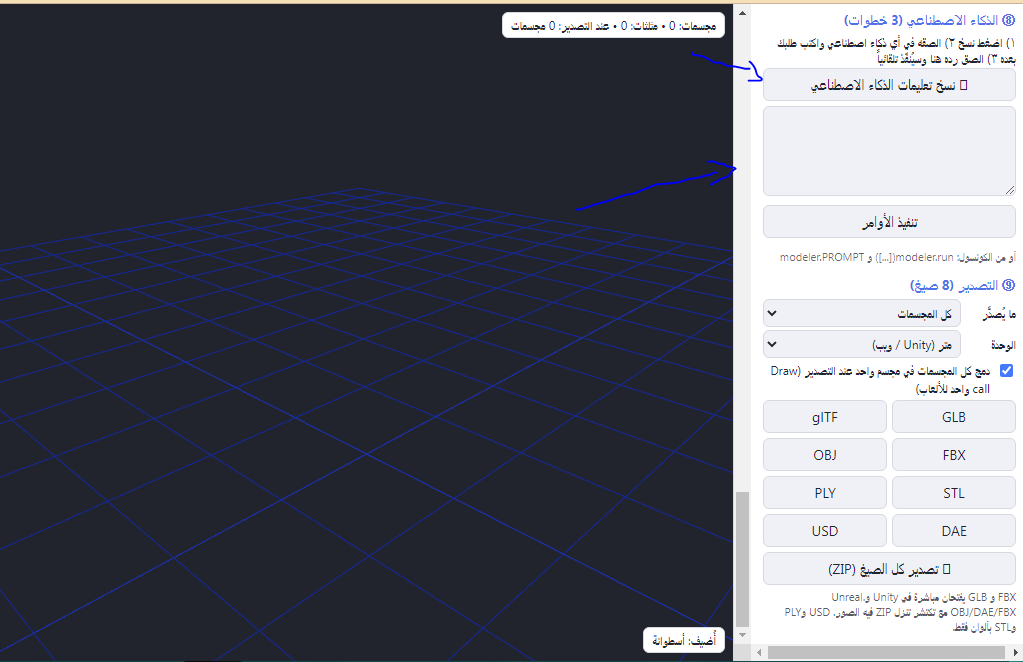Export the model as GLB
Image resolution: width=1023 pixels, height=662 pixels.
[x=953, y=417]
